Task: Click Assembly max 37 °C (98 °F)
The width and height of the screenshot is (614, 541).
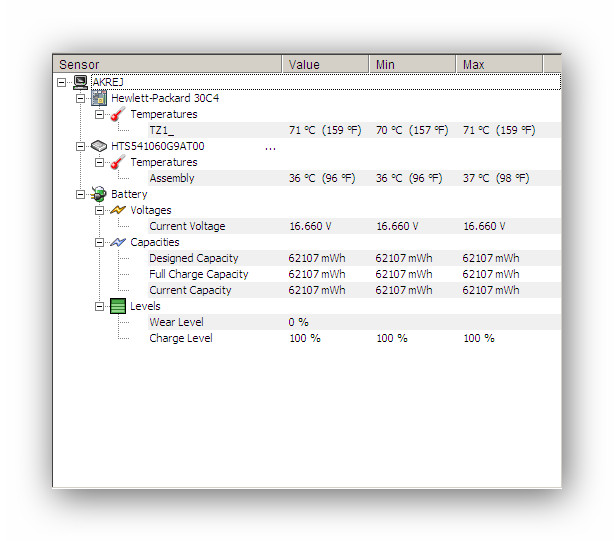Action: pyautogui.click(x=496, y=178)
